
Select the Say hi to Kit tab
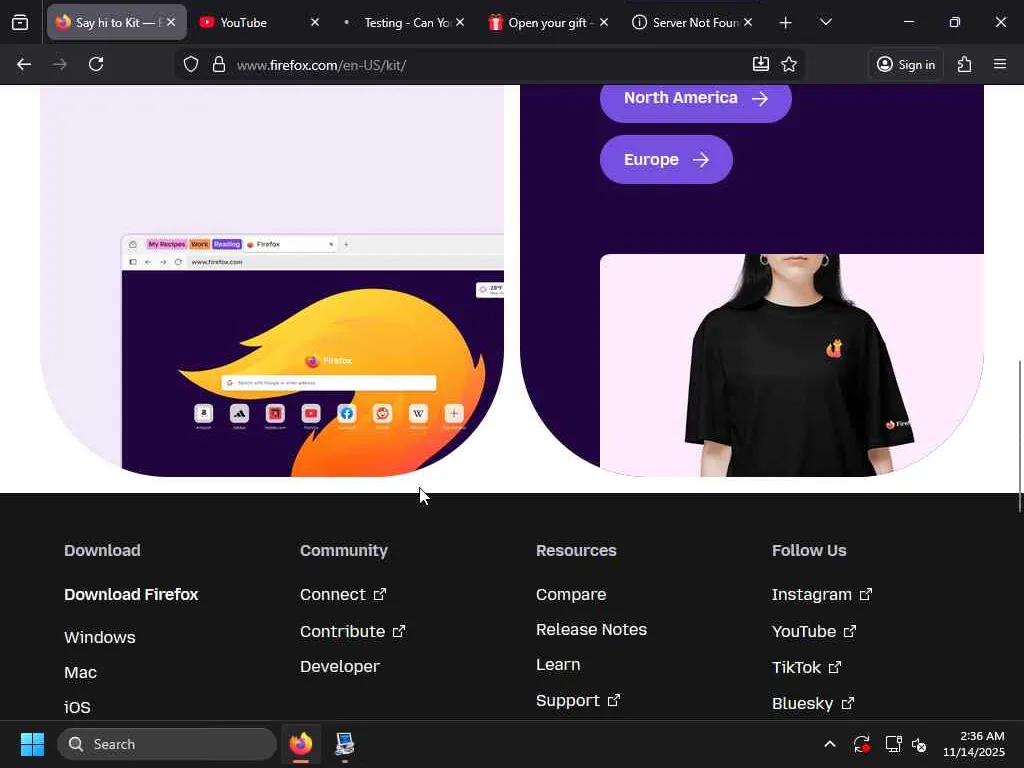pos(116,22)
